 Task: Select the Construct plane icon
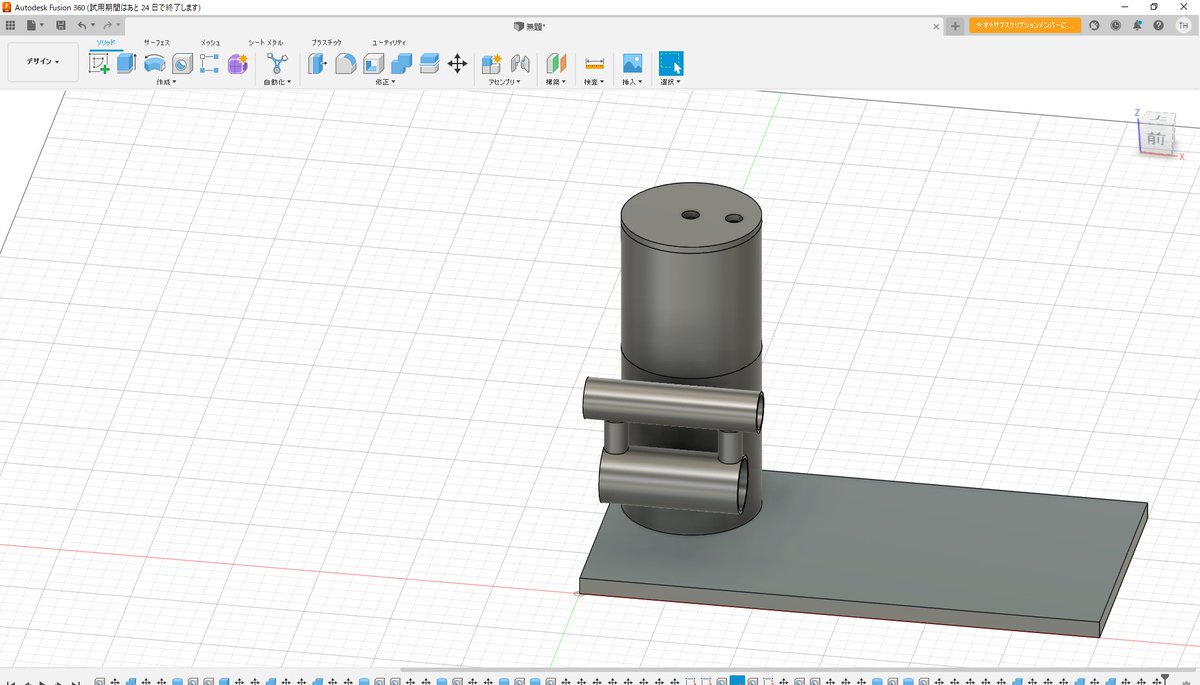pyautogui.click(x=556, y=64)
